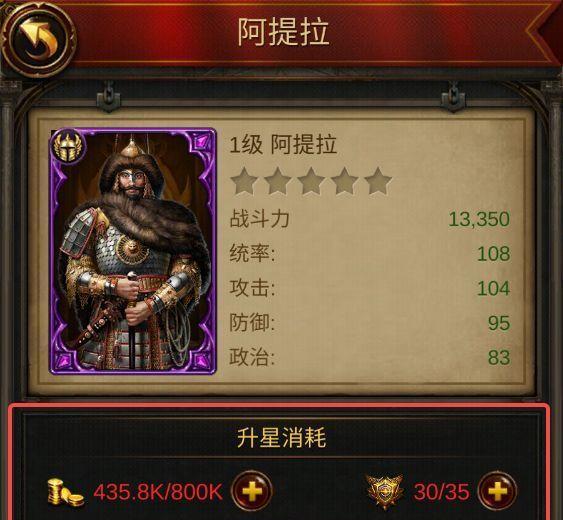Tap the 1级 阿提拉 hero name label

(283, 145)
